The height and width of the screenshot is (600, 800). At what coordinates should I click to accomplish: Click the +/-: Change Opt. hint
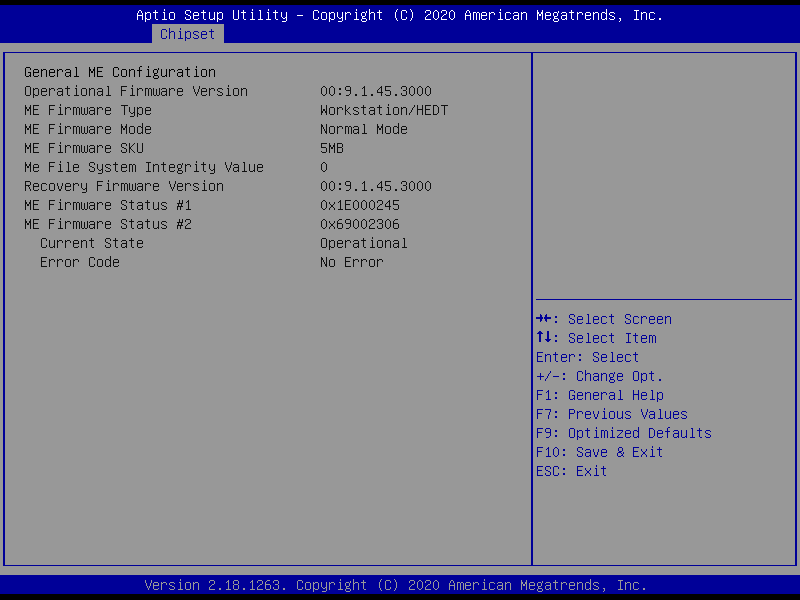[x=599, y=376]
